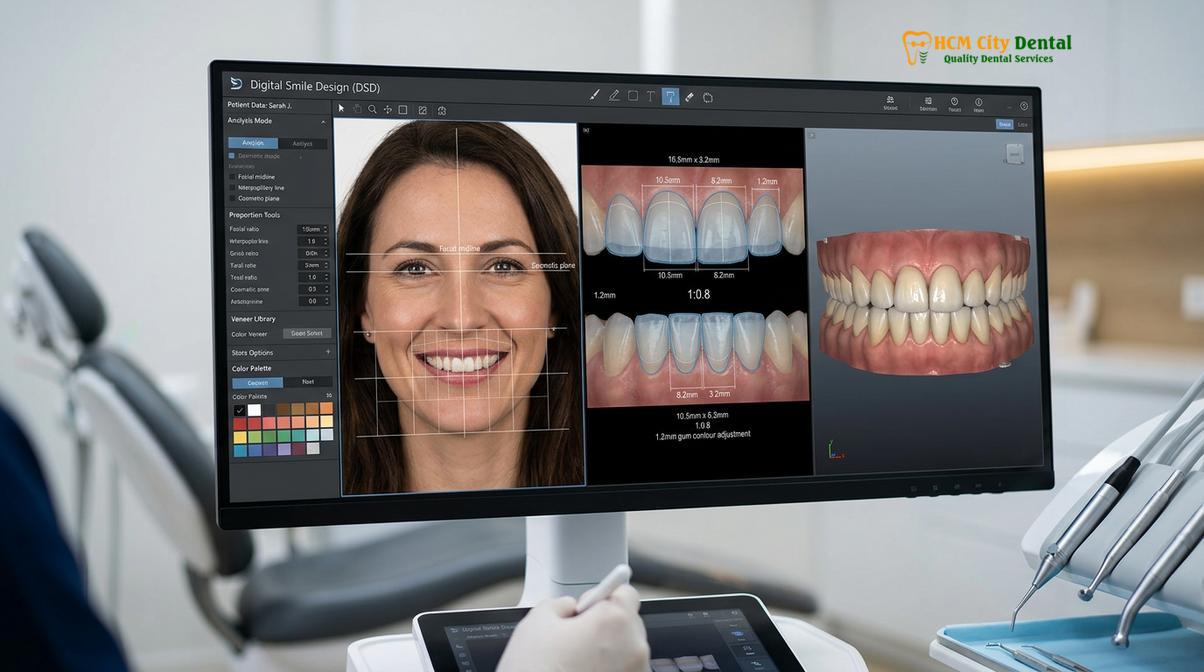Open the calendar icon in top bar
The width and height of the screenshot is (1204, 672).
click(928, 103)
